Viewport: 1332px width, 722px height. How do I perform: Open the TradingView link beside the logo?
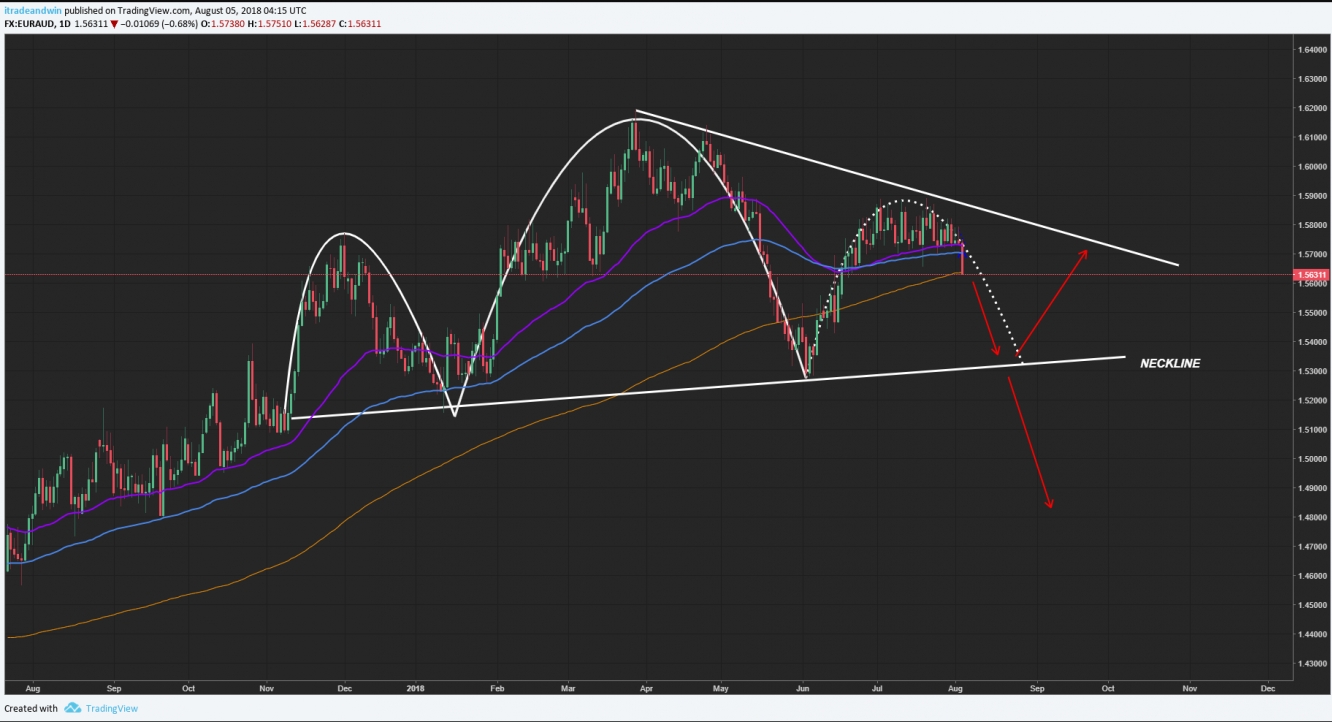111,708
